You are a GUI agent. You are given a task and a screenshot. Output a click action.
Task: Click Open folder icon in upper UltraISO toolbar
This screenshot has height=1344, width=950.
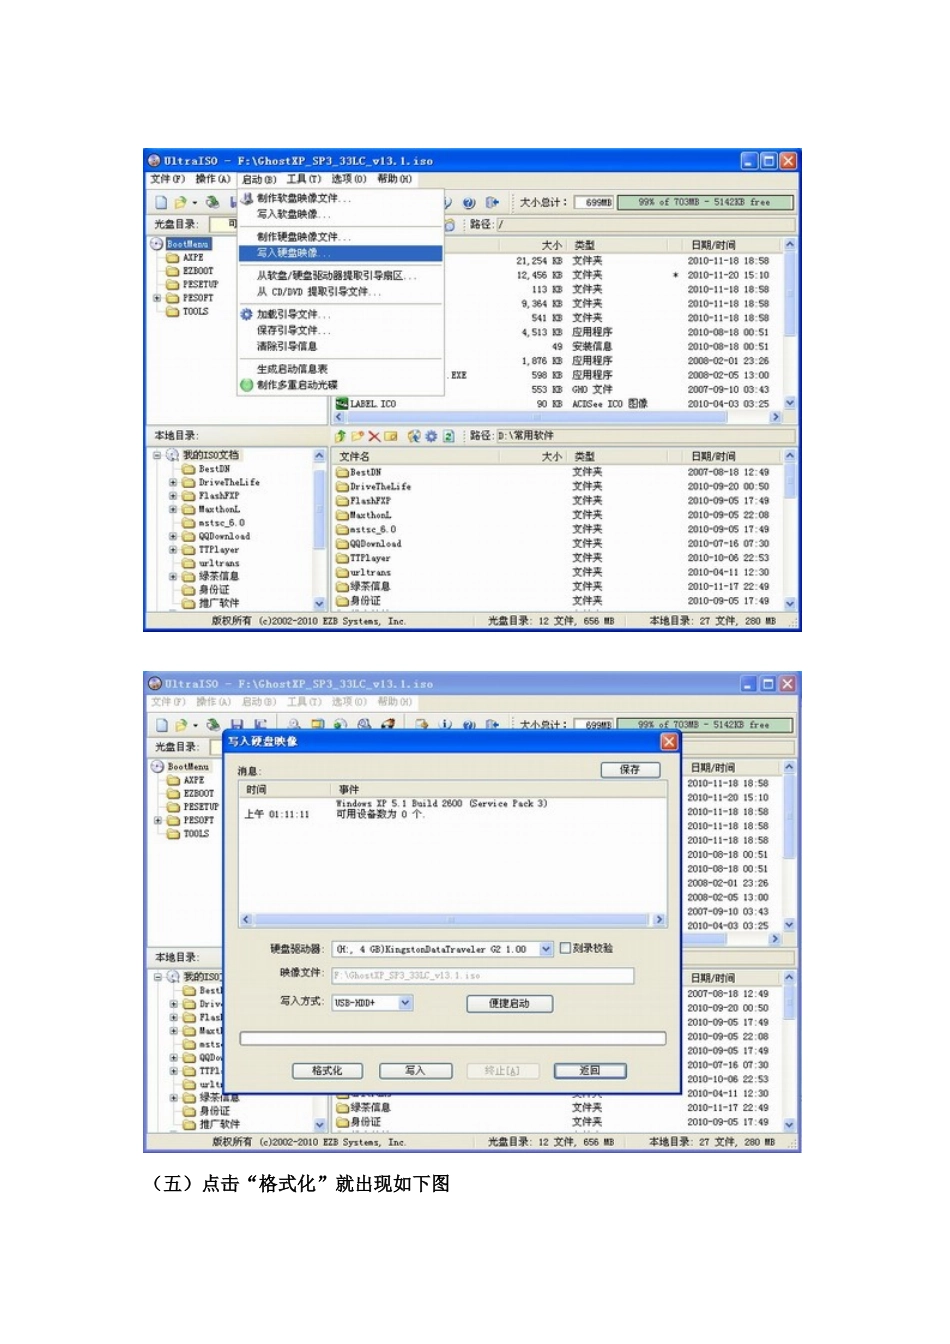click(180, 202)
